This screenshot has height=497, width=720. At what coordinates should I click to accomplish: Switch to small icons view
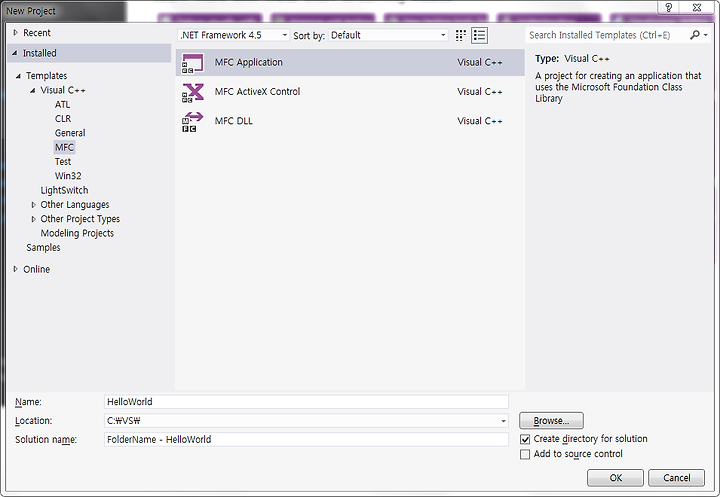(x=461, y=35)
